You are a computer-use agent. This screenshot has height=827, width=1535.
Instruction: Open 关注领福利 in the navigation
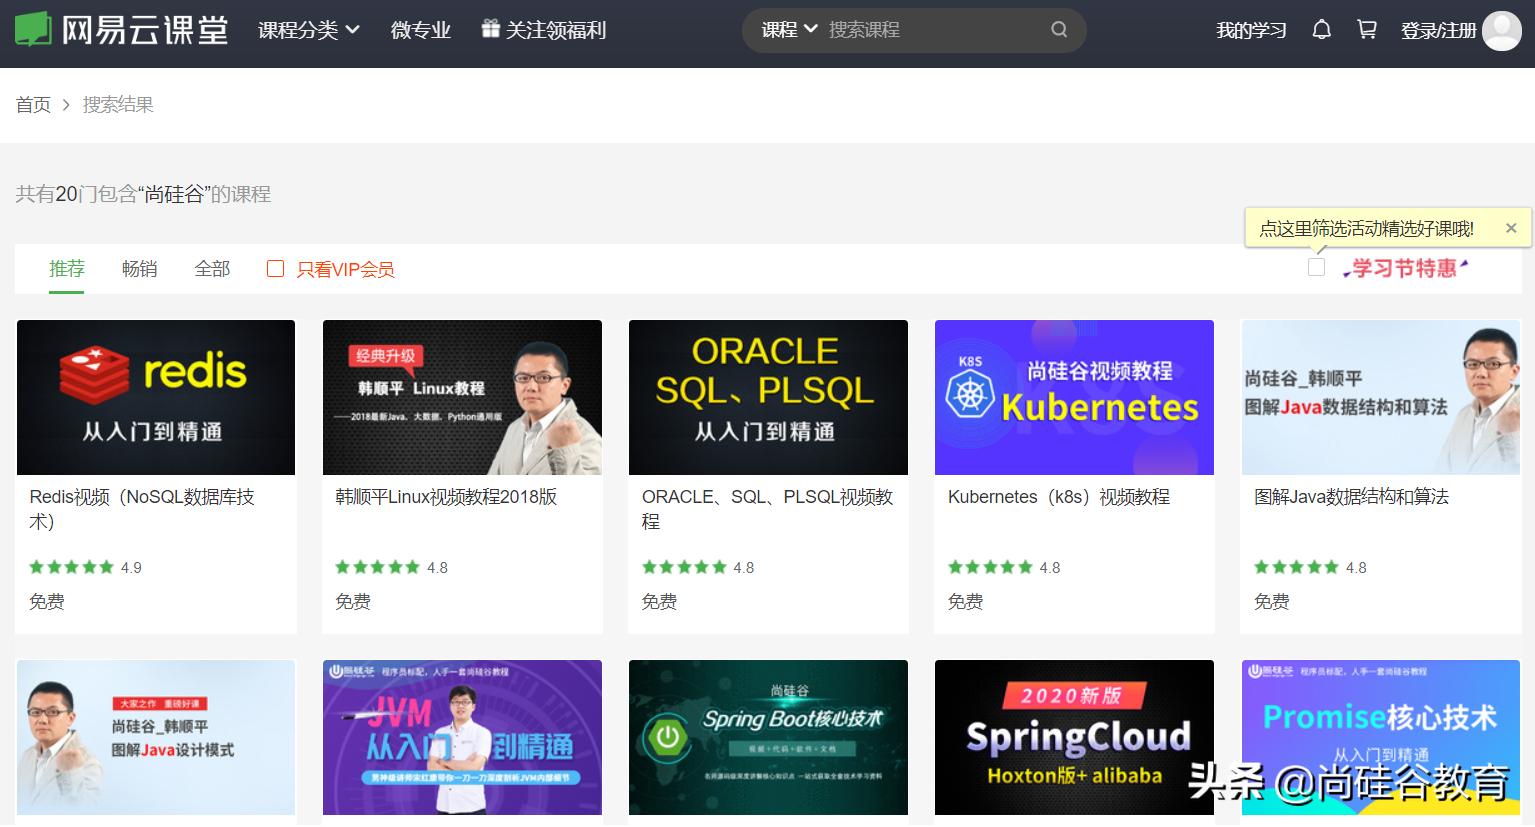pyautogui.click(x=556, y=30)
